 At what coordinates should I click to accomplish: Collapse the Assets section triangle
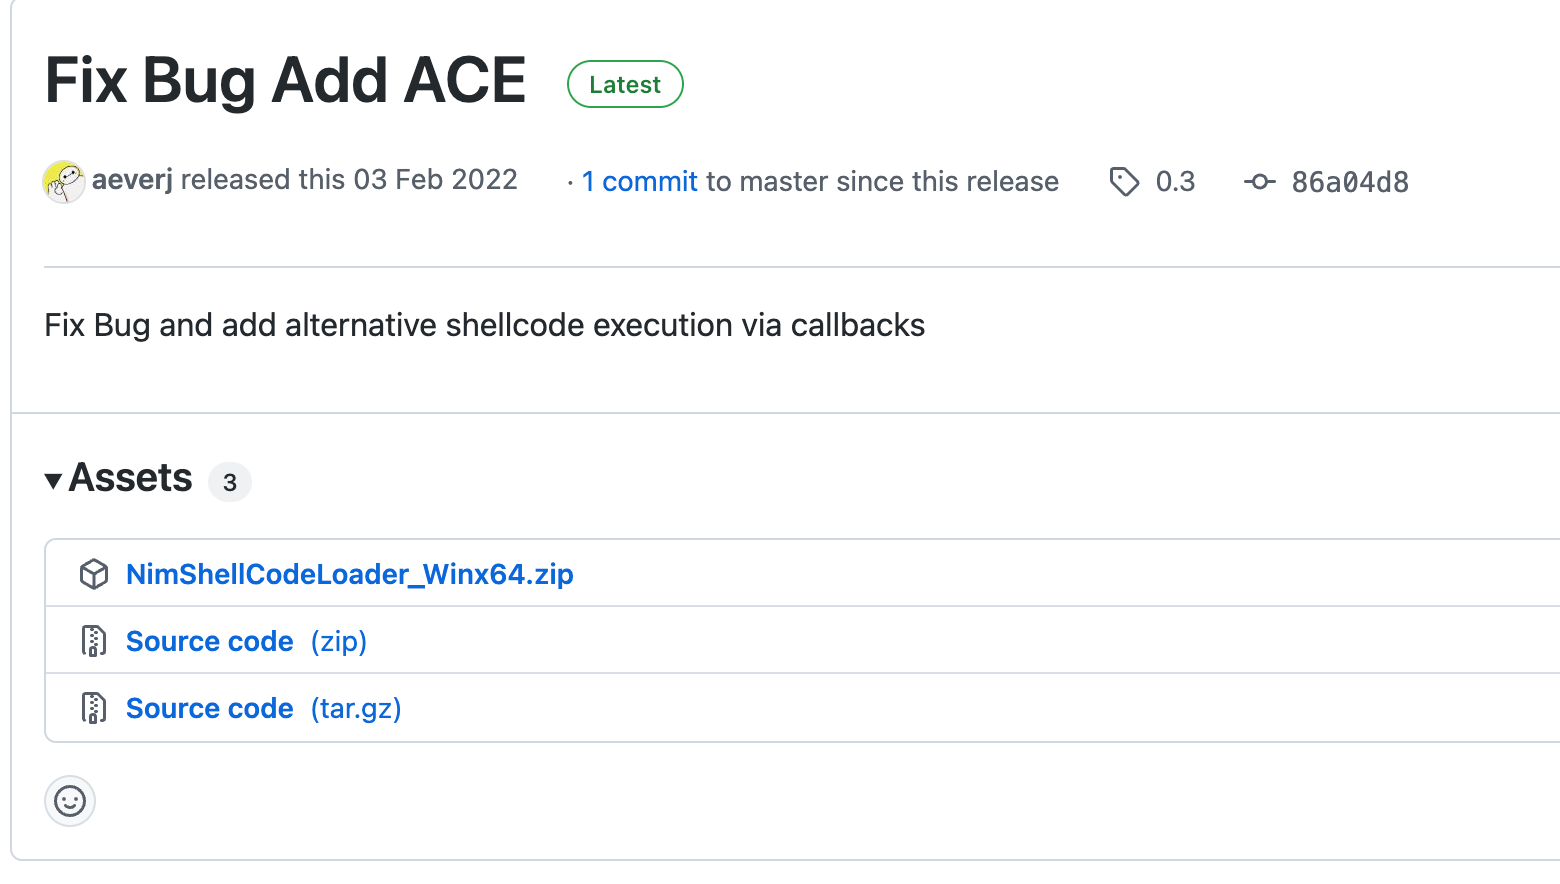(x=54, y=481)
